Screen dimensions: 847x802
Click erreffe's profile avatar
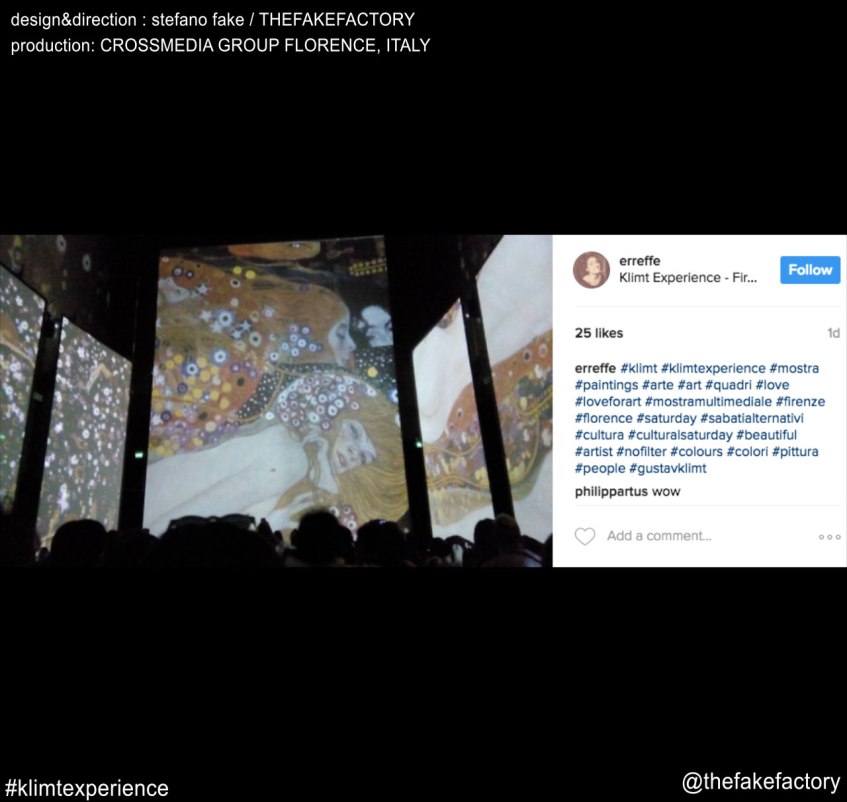coord(591,269)
